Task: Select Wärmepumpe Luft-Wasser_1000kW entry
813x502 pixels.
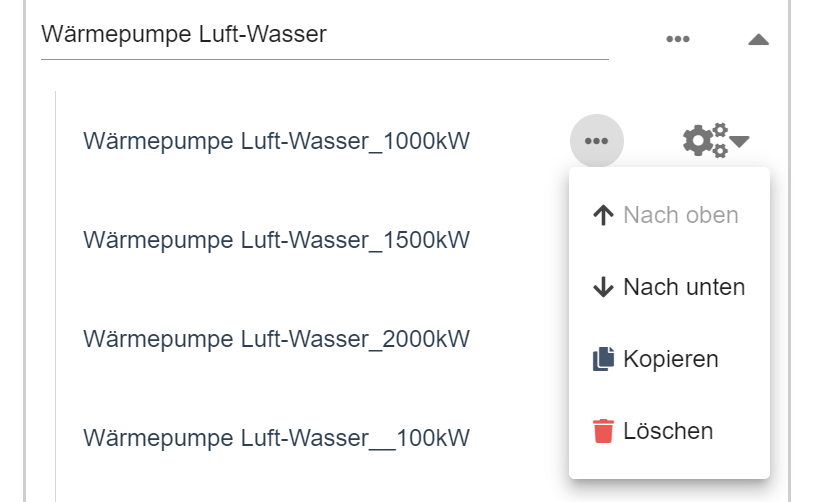Action: 276,141
